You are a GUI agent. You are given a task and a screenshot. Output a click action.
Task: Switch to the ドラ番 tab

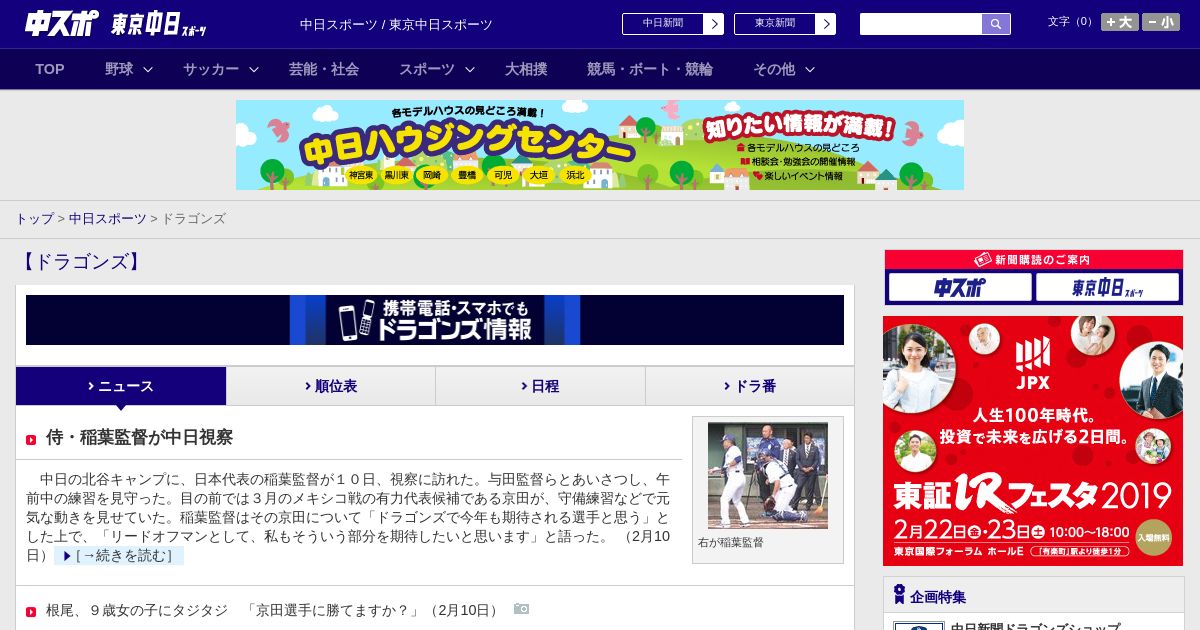coord(750,386)
